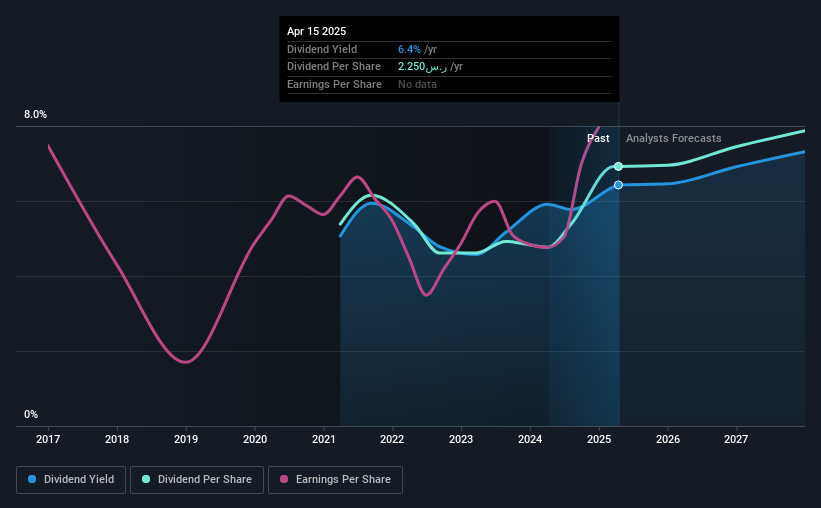
Task: Click the Analysts Forecasts label
Action: (673, 138)
